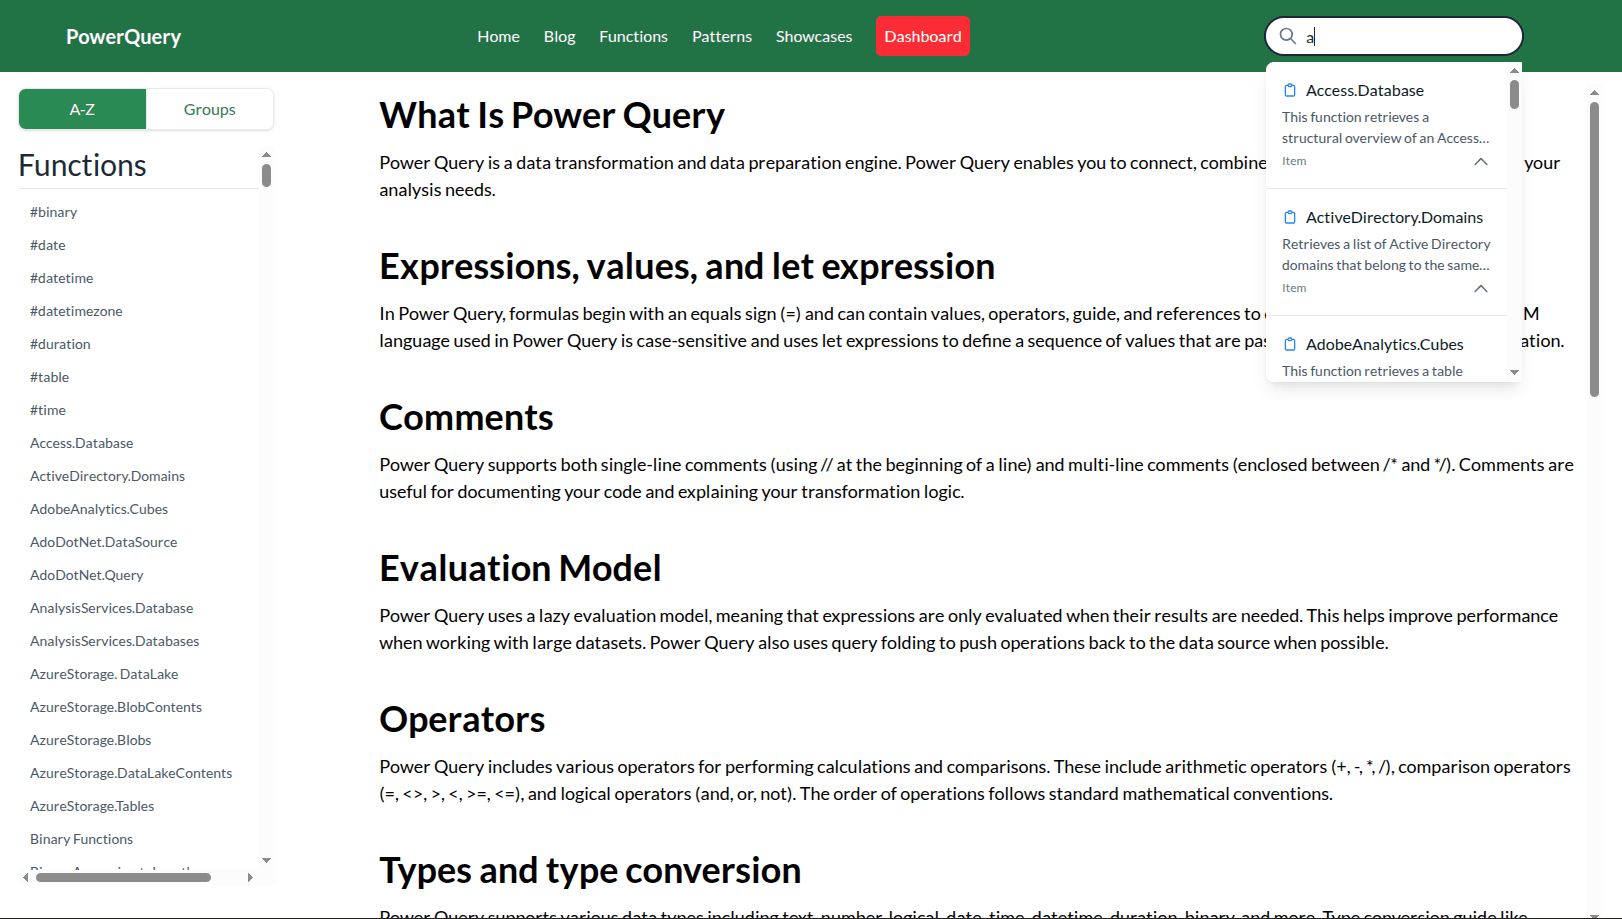Click the search magnifier icon

click(x=1288, y=36)
